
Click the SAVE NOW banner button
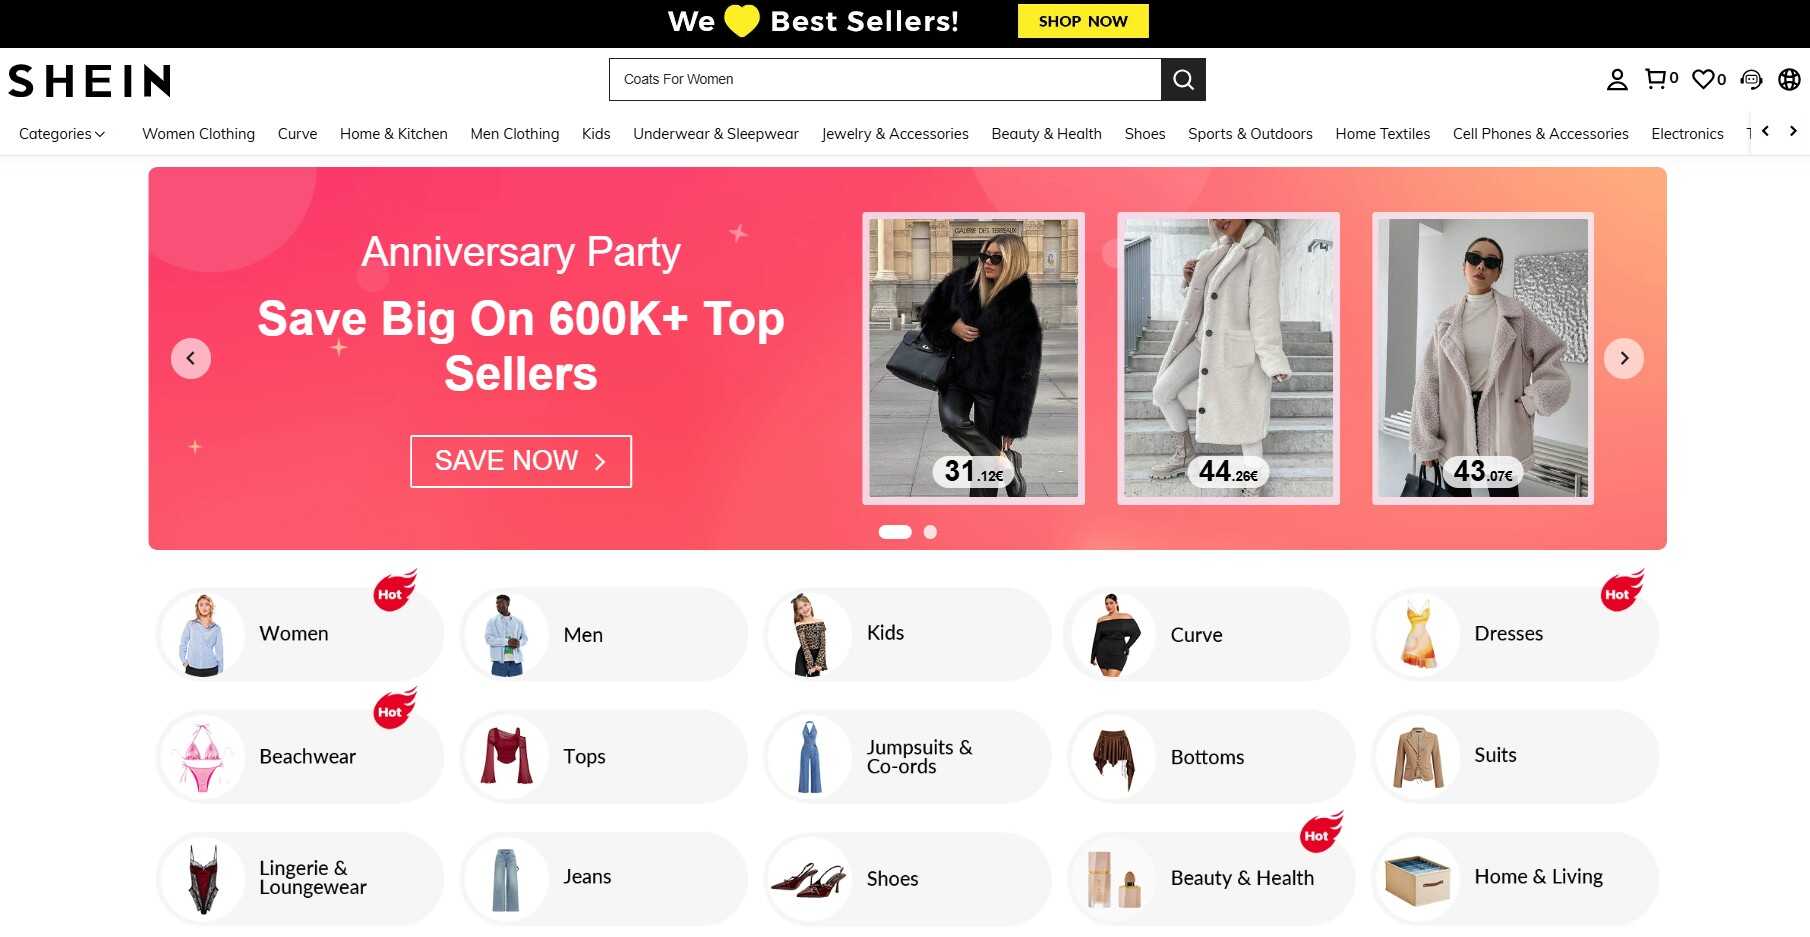(521, 461)
